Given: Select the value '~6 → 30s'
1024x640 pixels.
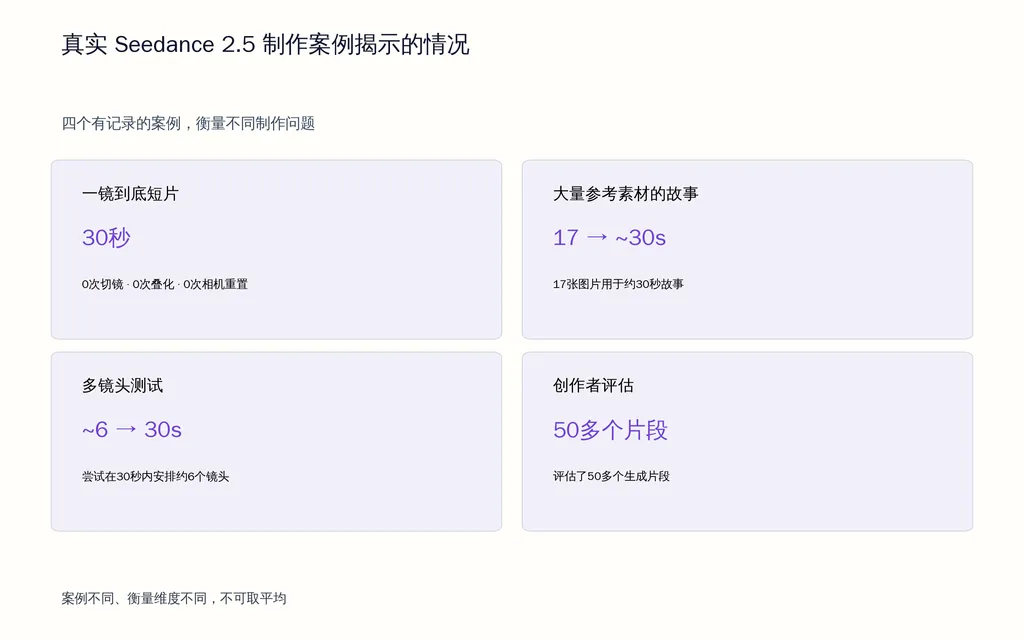Looking at the screenshot, I should [x=132, y=430].
